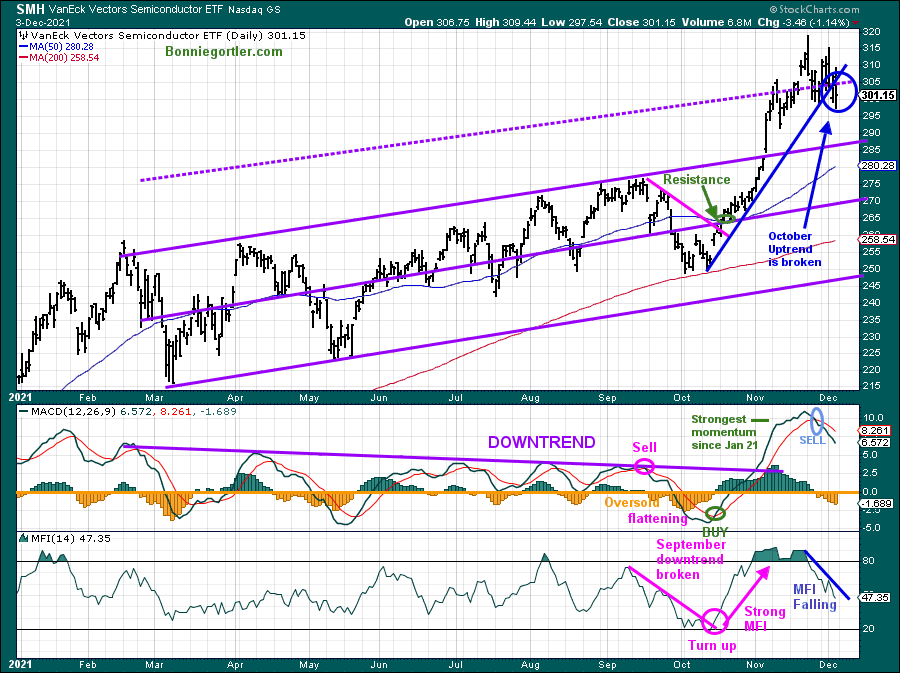
Task: Click the MACD(12,26,9) indicator label
Action: pyautogui.click(x=127, y=411)
